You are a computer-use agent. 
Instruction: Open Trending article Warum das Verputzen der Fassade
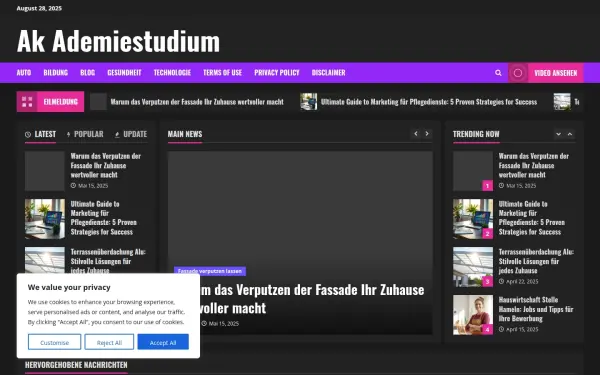click(534, 165)
